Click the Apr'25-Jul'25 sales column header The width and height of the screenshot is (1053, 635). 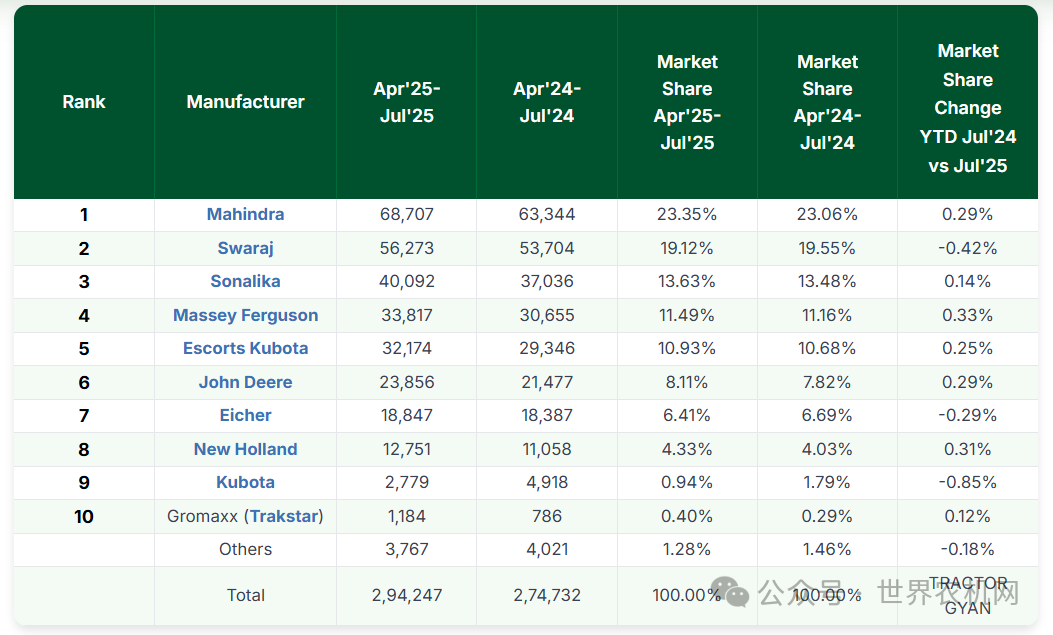[x=406, y=102]
